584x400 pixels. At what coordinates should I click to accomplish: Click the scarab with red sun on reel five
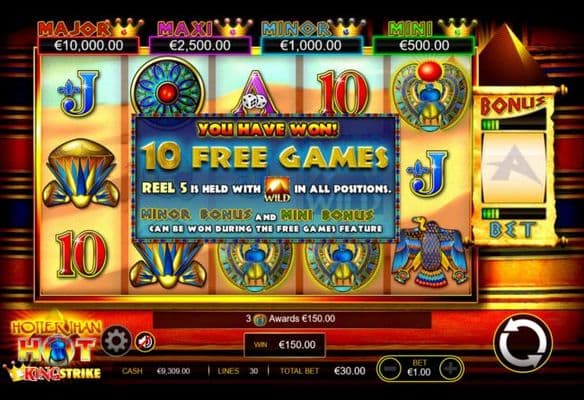[431, 96]
